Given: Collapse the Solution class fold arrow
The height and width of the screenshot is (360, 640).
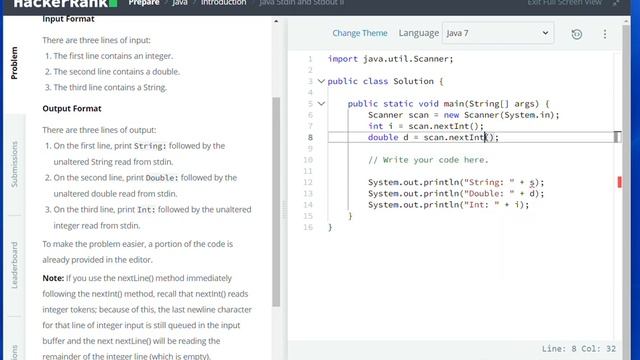Looking at the screenshot, I should pyautogui.click(x=321, y=81).
